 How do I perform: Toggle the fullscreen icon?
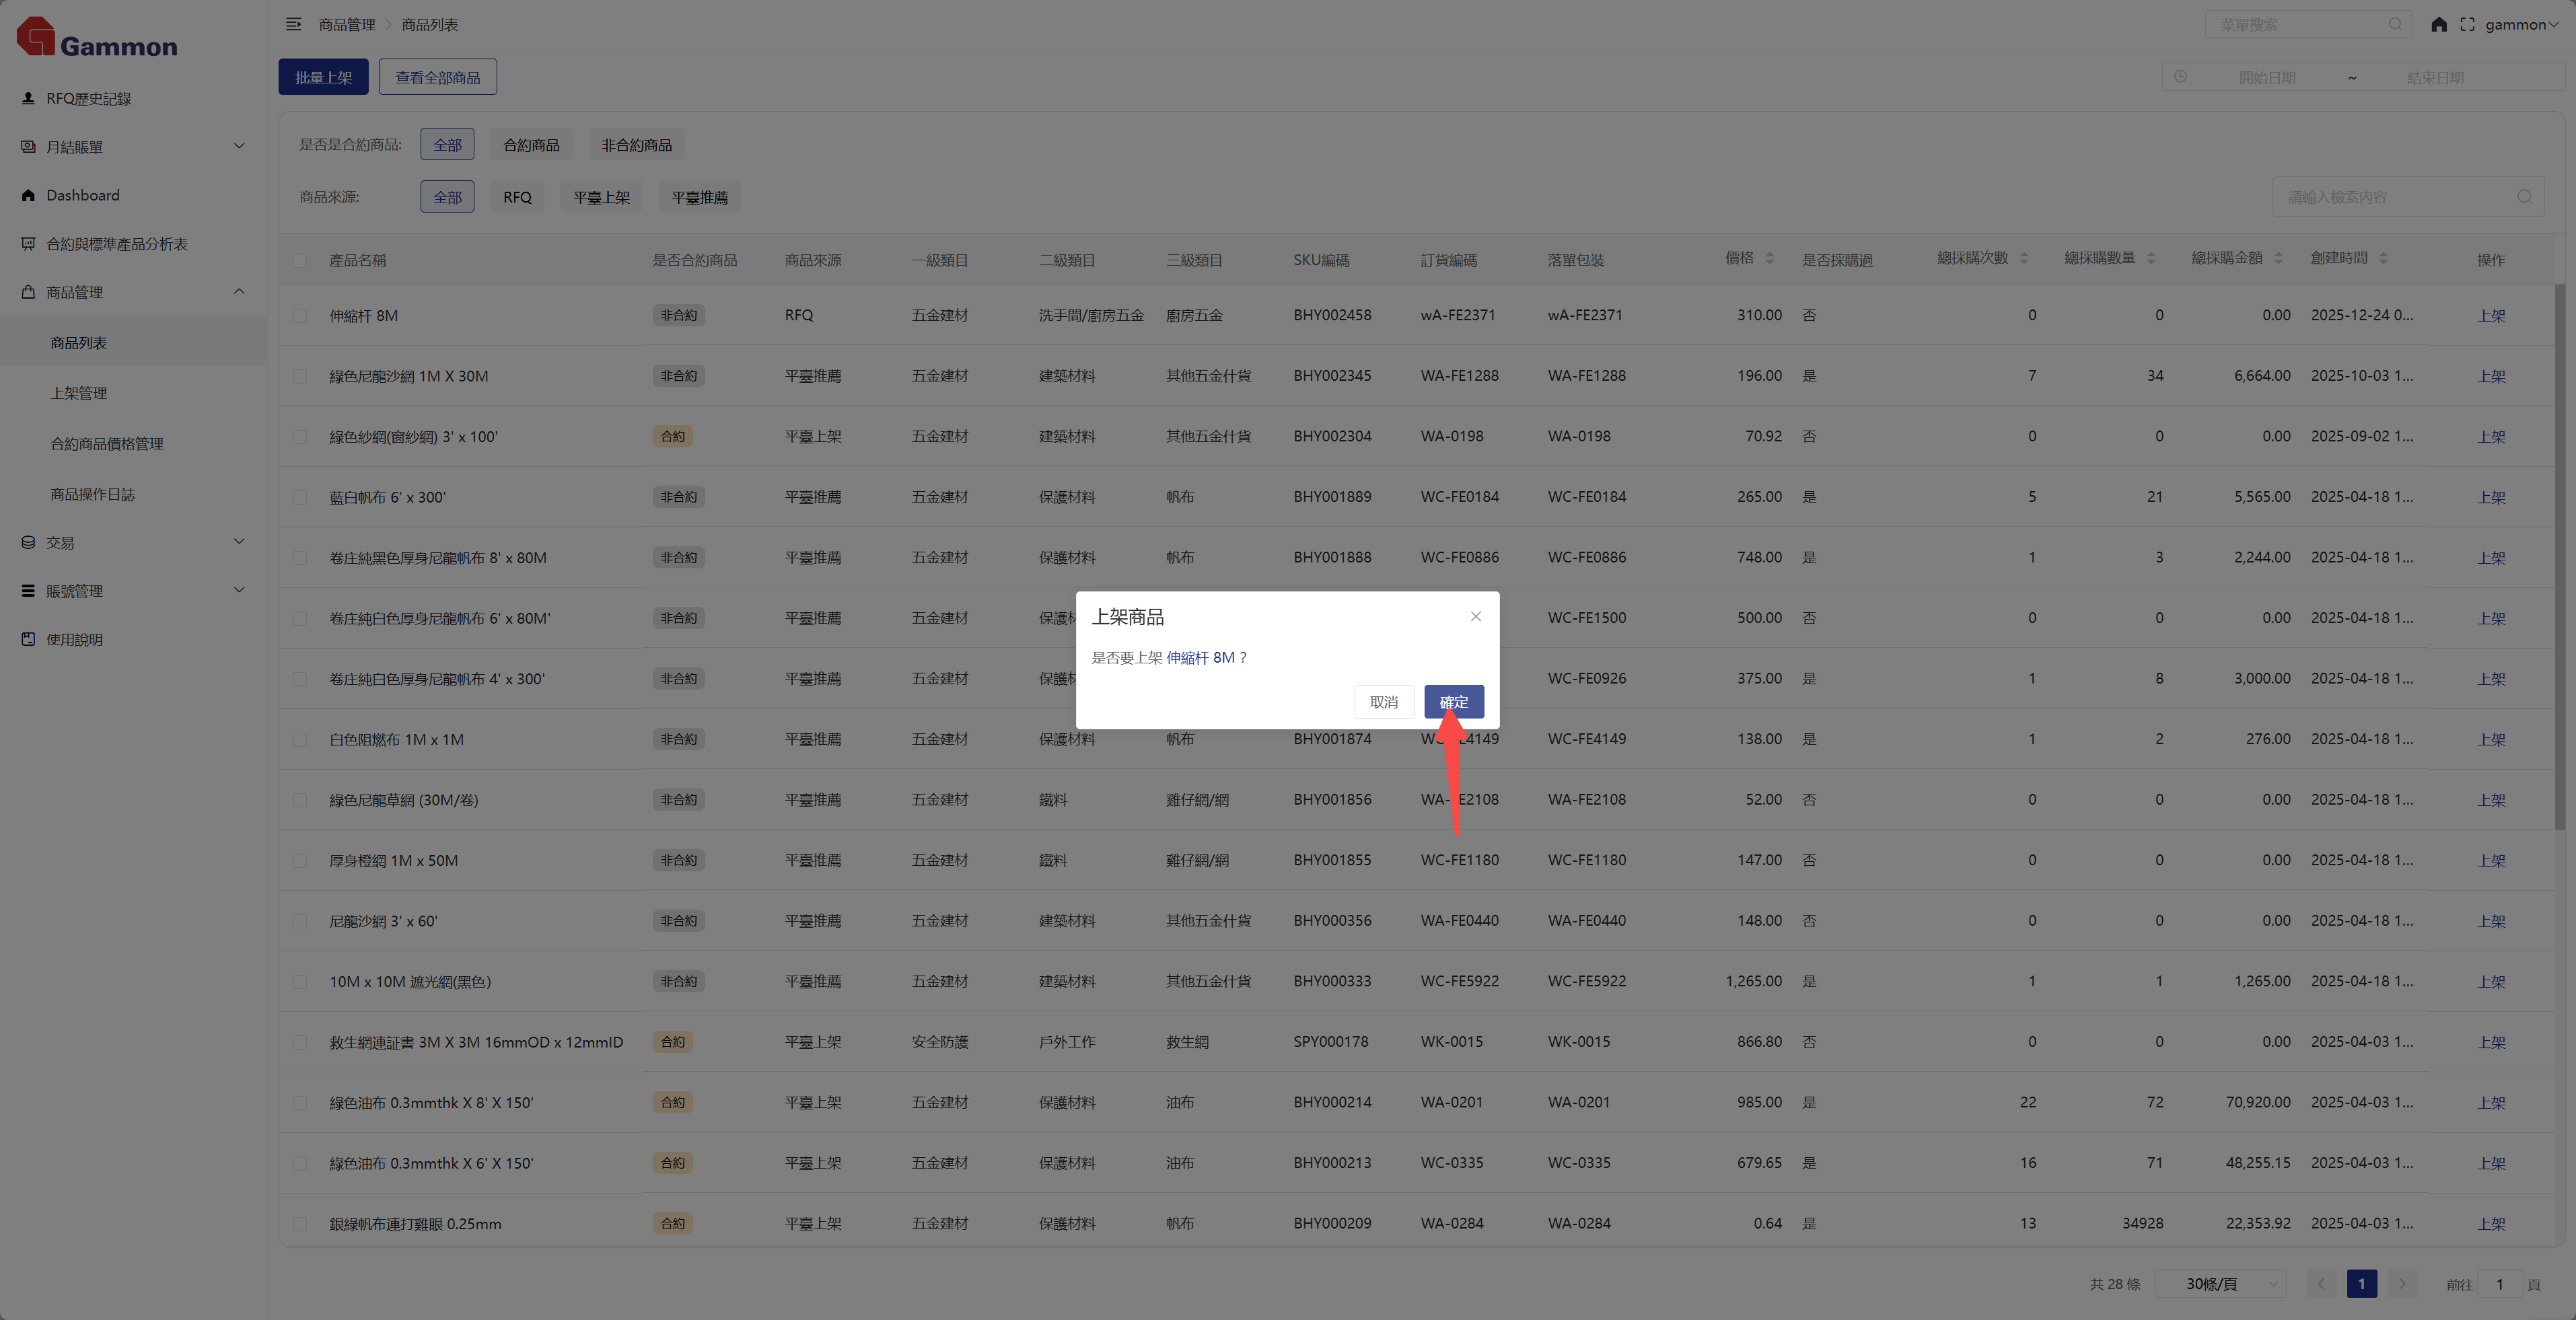coord(2467,24)
